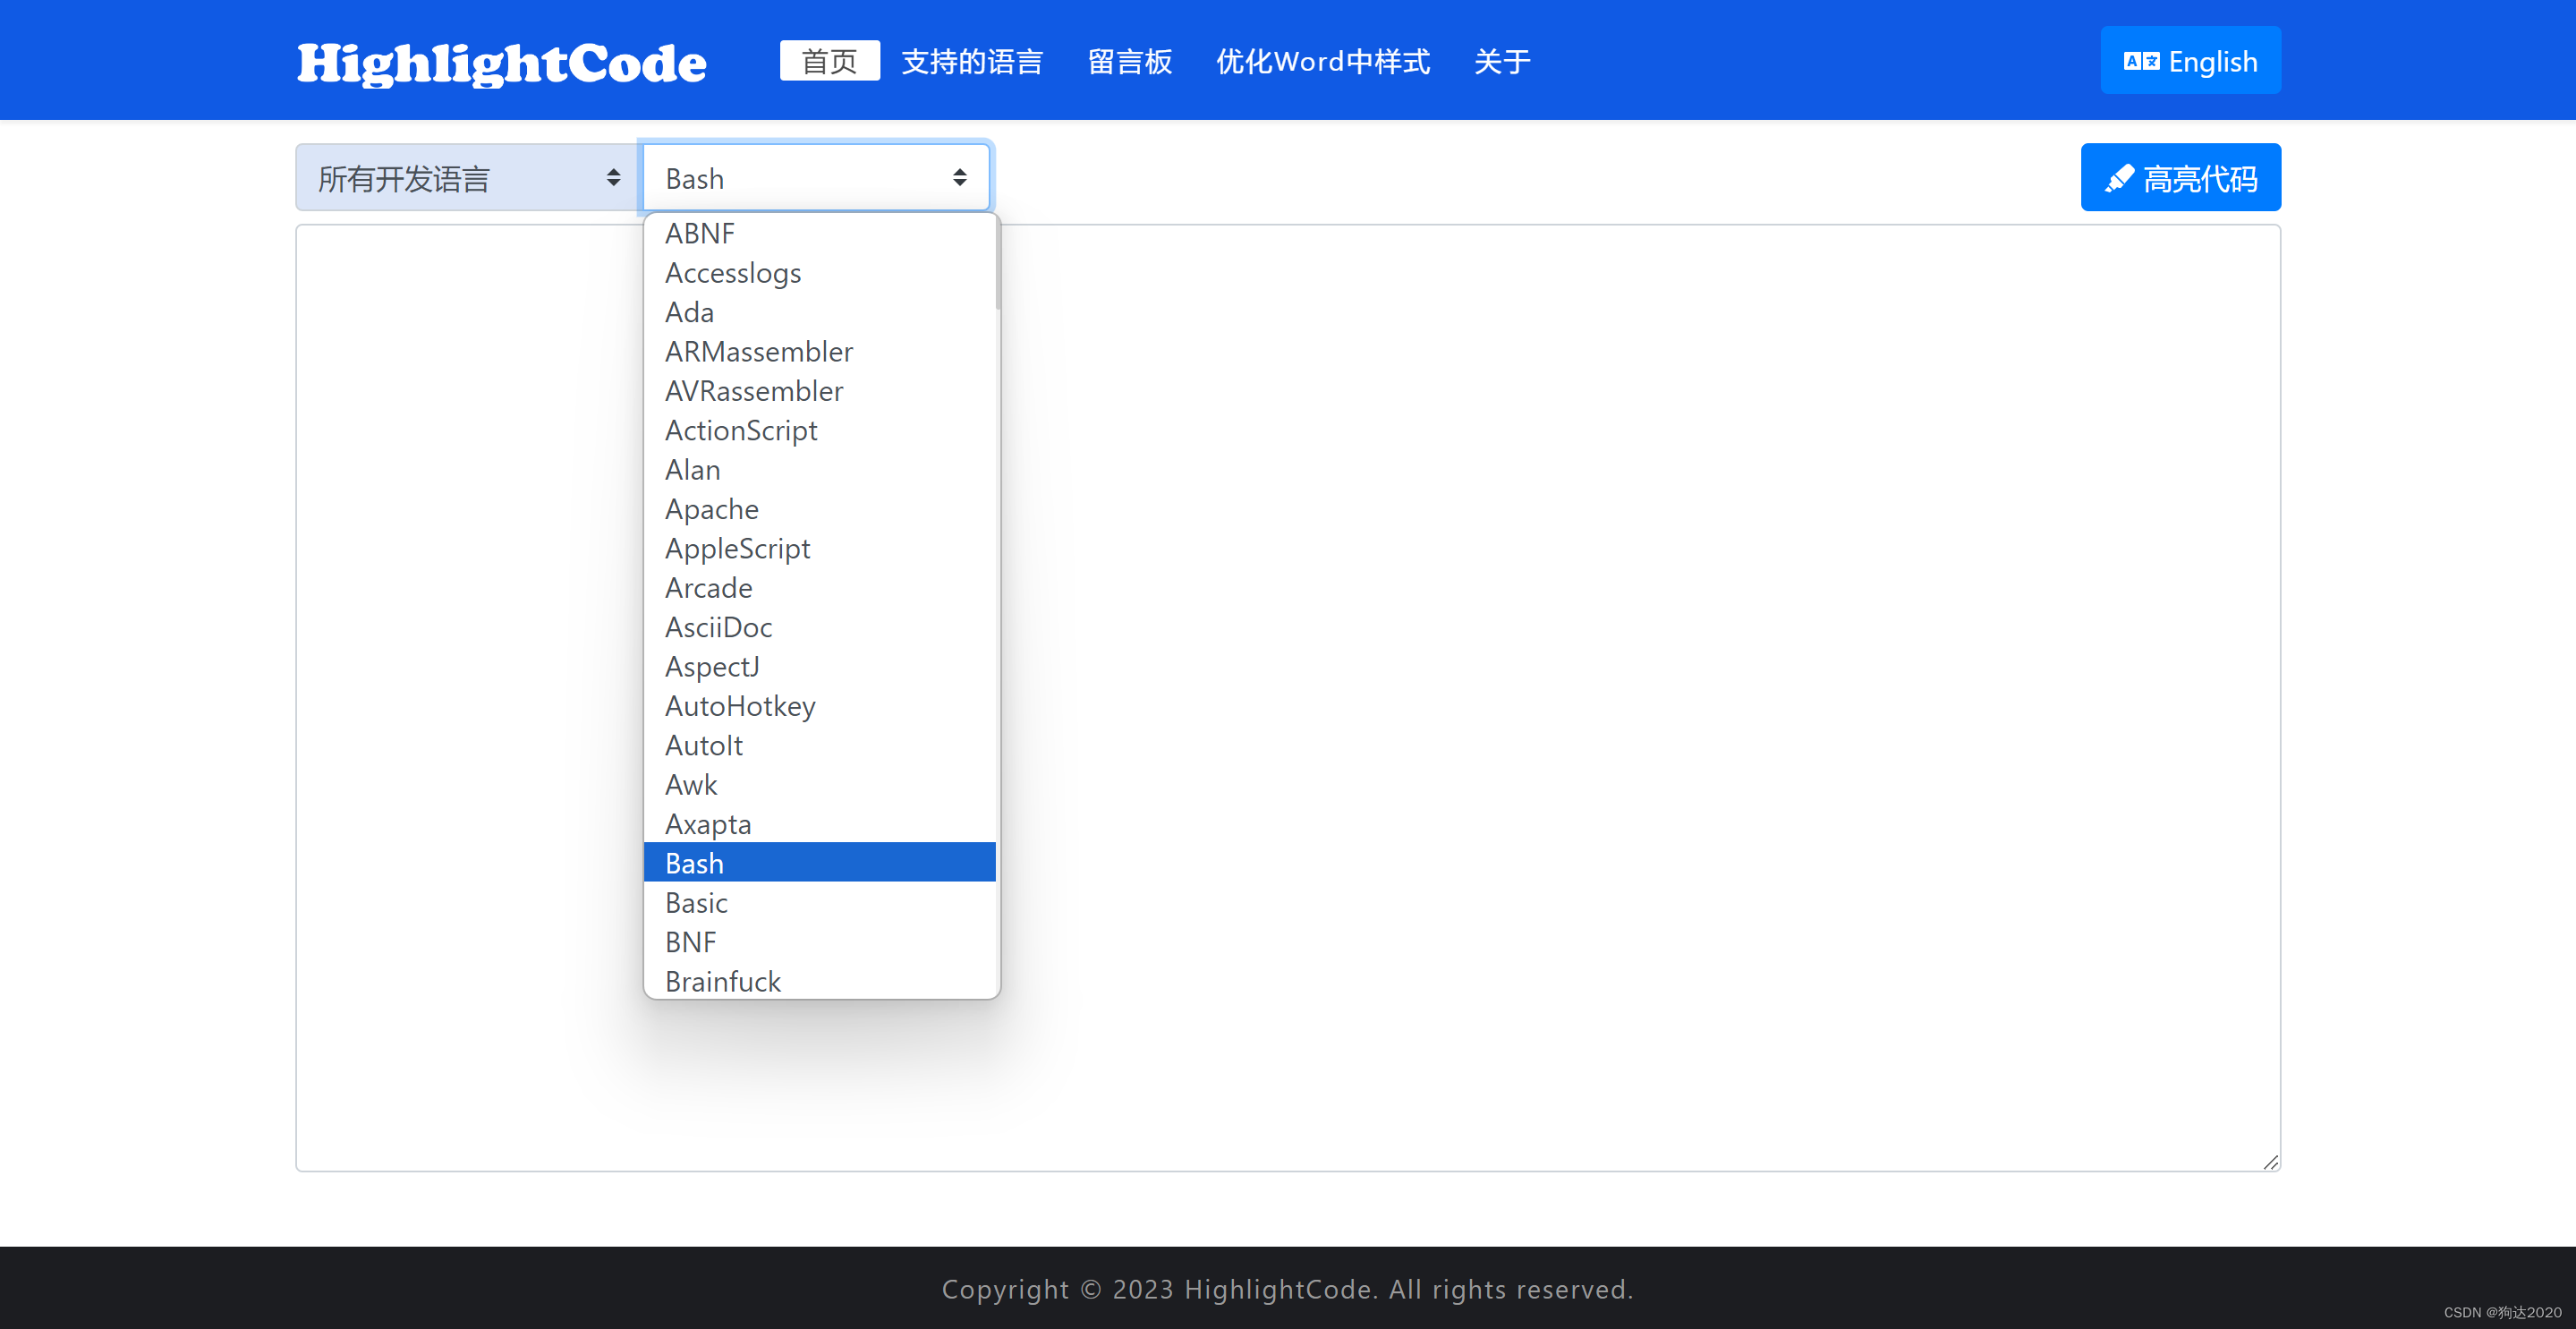
Task: Switch to the 首页 tab
Action: click(x=829, y=60)
